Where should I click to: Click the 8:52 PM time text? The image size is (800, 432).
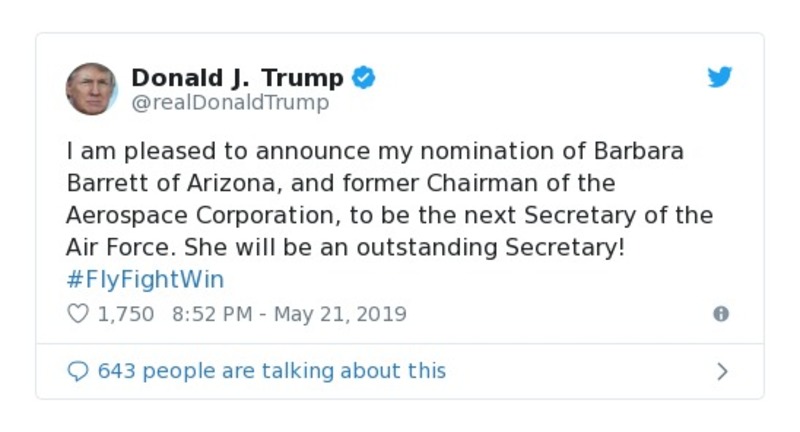click(210, 314)
